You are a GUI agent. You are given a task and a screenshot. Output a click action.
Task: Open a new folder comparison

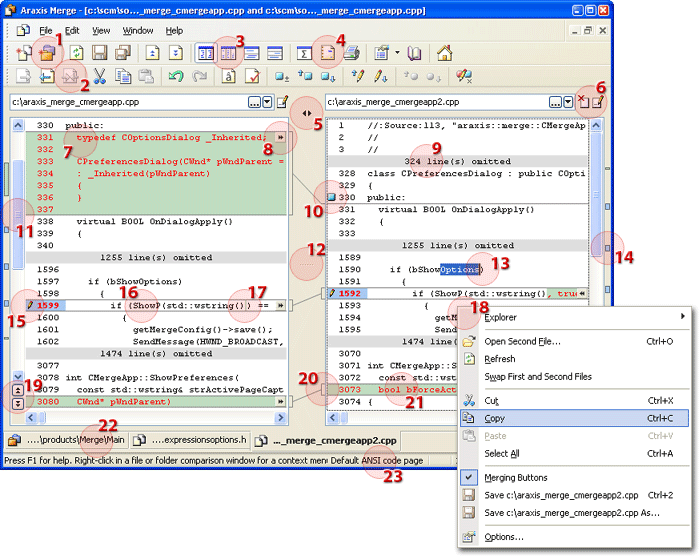[x=47, y=53]
